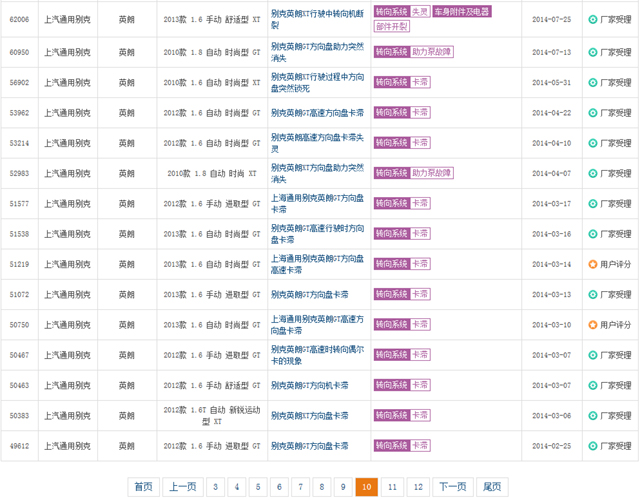Click orange 用户评分 icon in row 51219
640x500 pixels.
click(593, 264)
